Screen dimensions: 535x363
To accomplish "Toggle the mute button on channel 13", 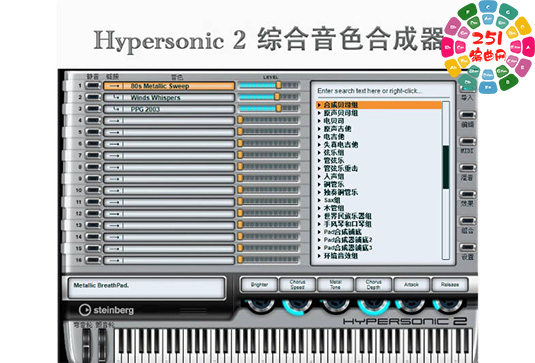I will pyautogui.click(x=93, y=225).
